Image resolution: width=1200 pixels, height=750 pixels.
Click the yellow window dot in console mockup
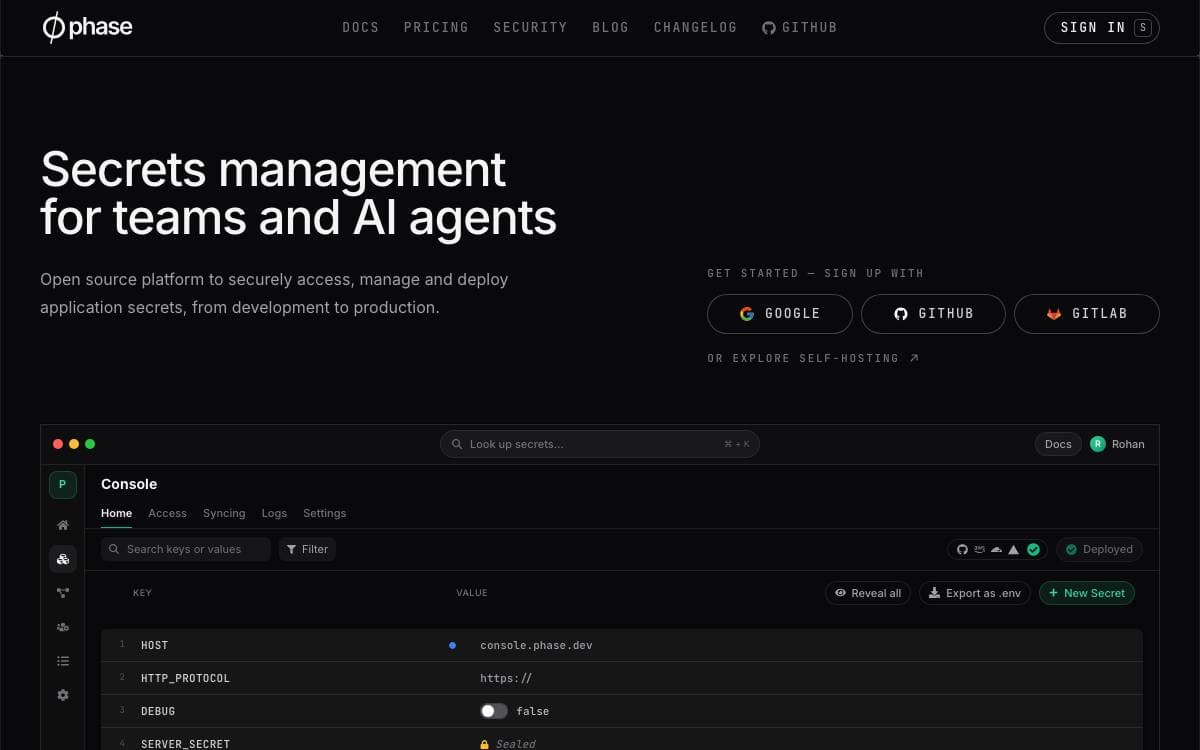(74, 444)
